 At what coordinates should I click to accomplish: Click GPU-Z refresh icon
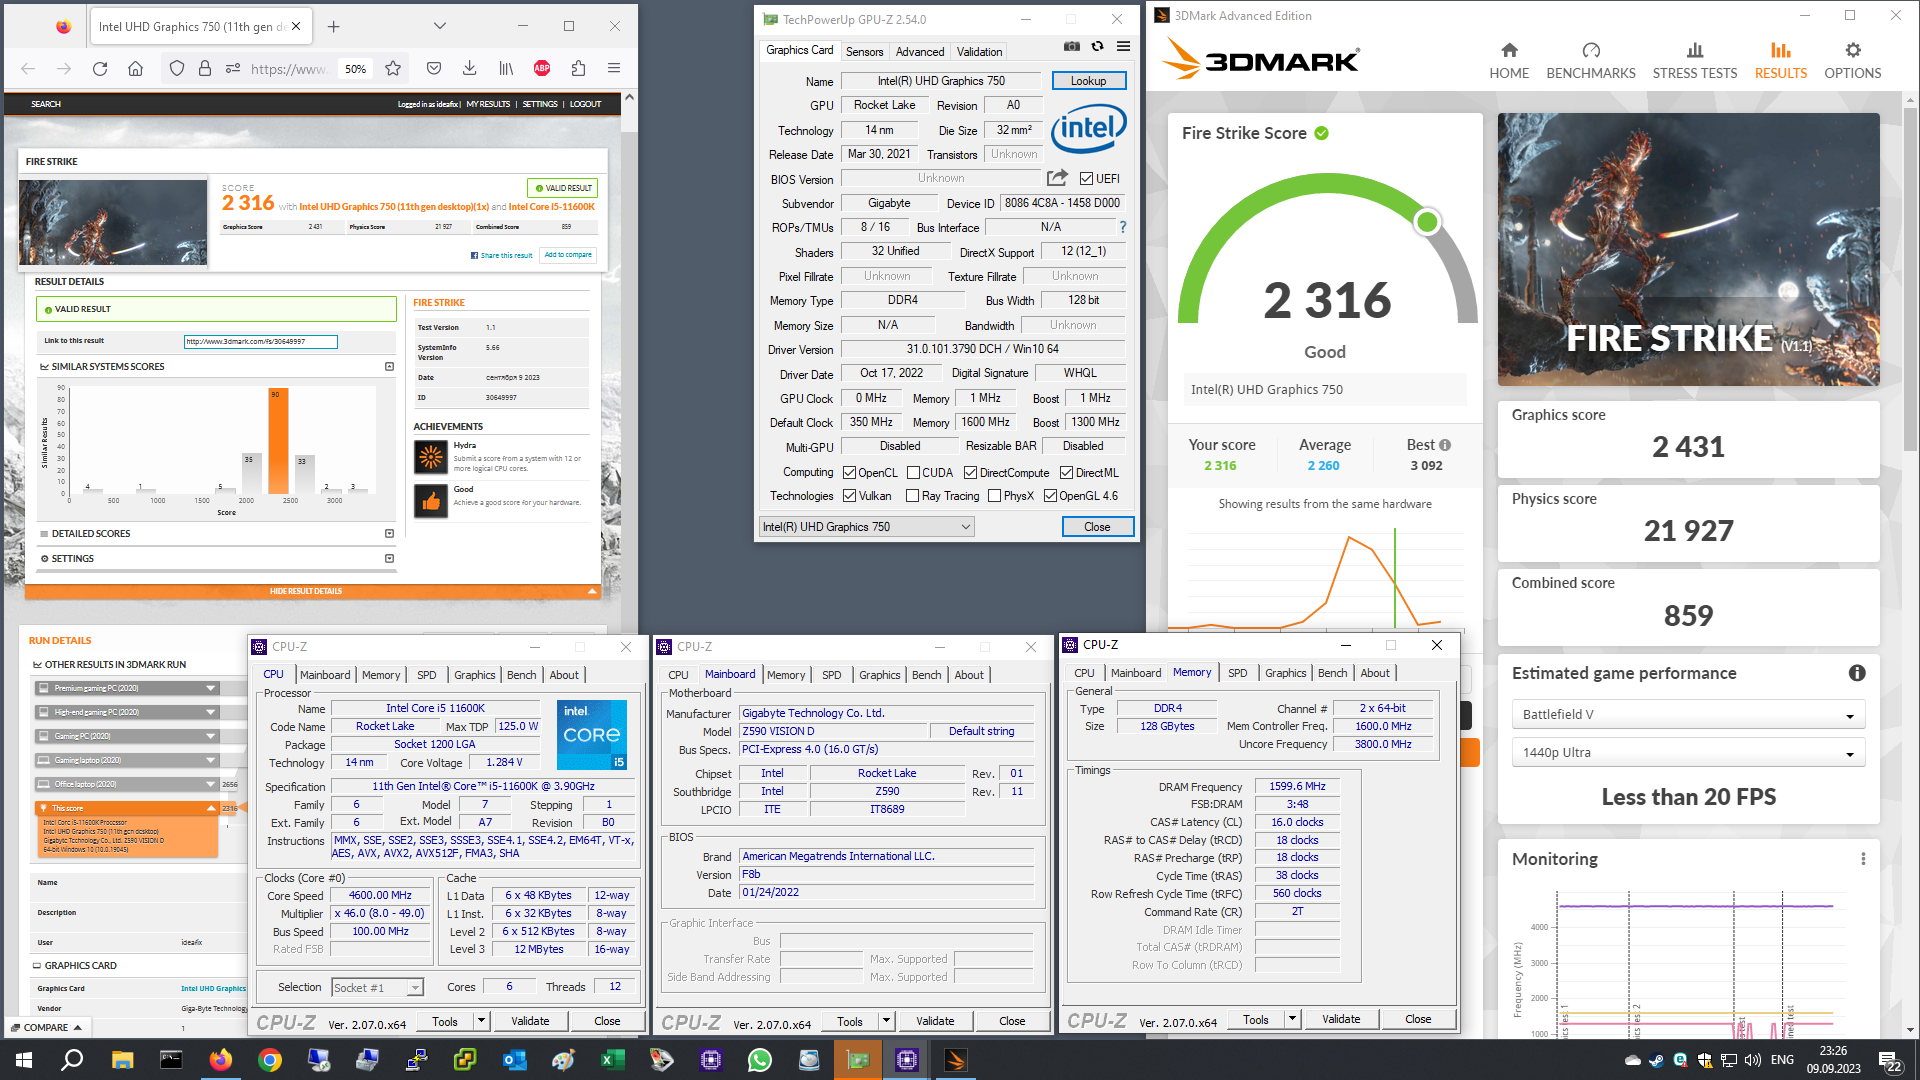click(1097, 46)
